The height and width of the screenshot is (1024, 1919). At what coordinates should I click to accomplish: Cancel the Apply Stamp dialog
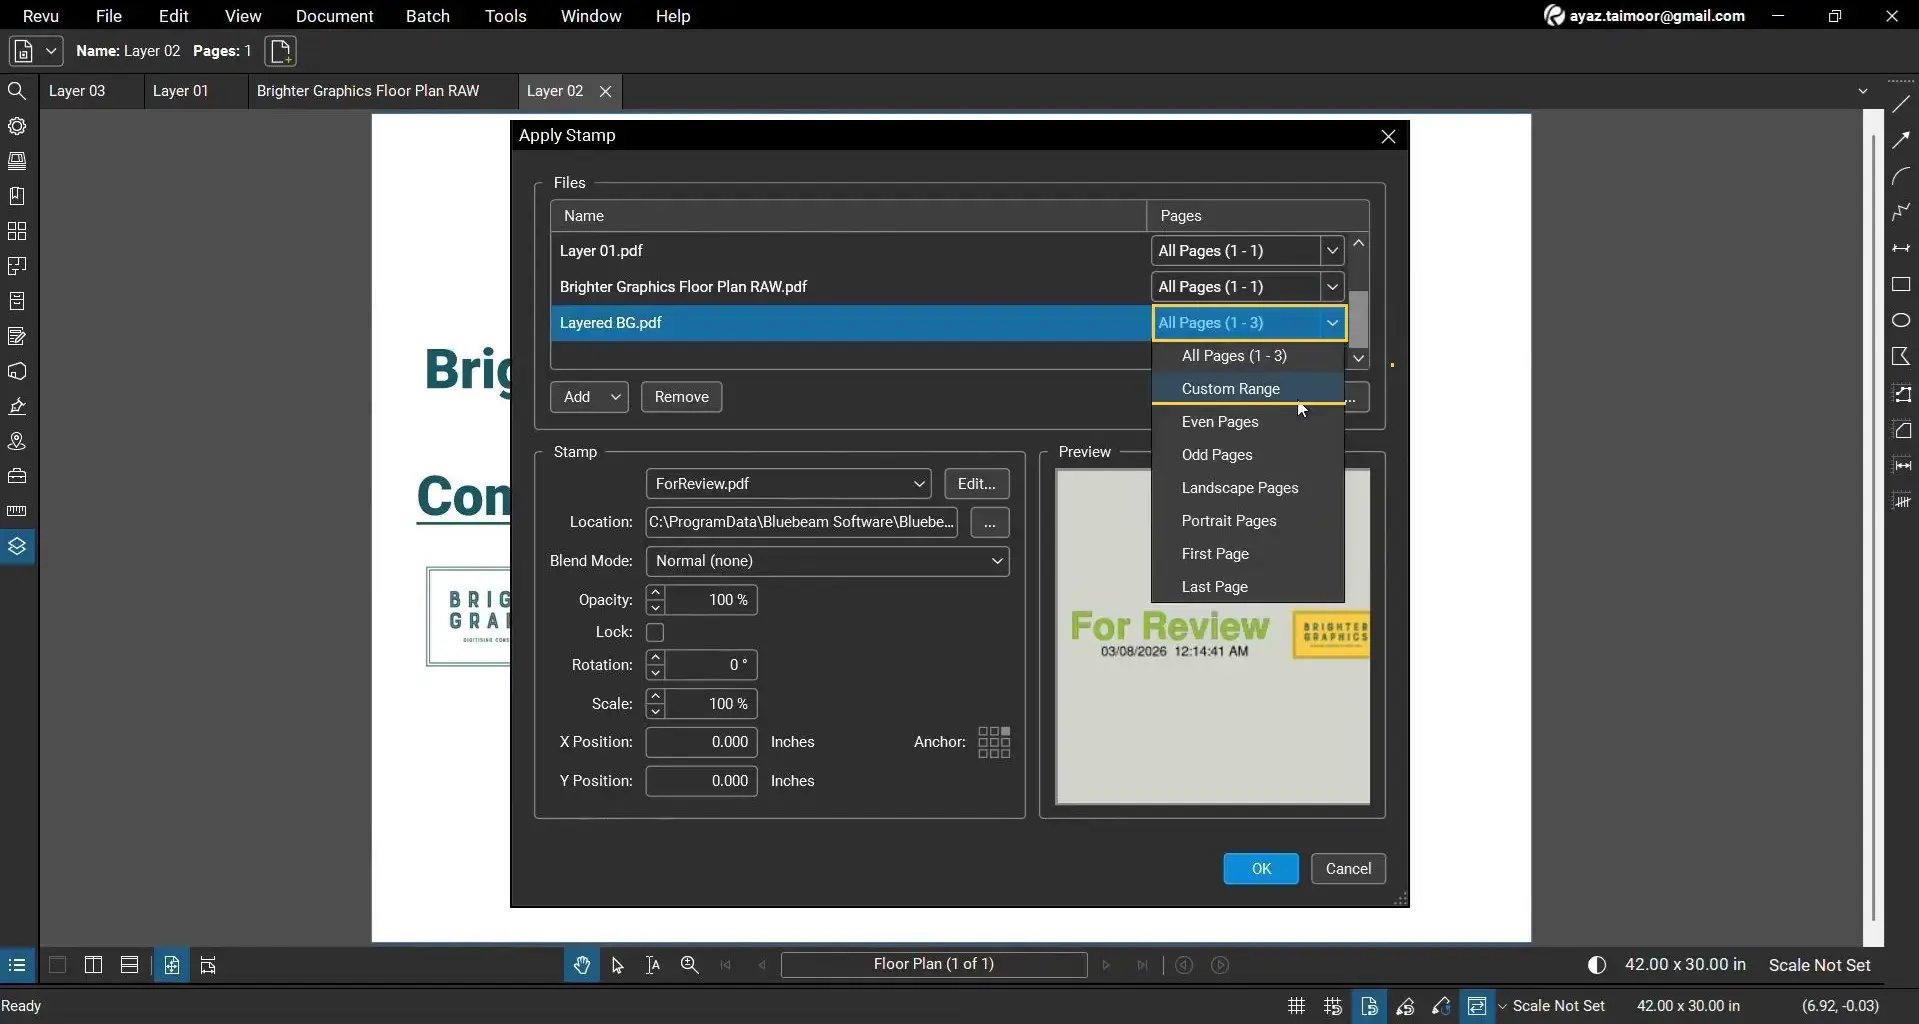(x=1347, y=869)
